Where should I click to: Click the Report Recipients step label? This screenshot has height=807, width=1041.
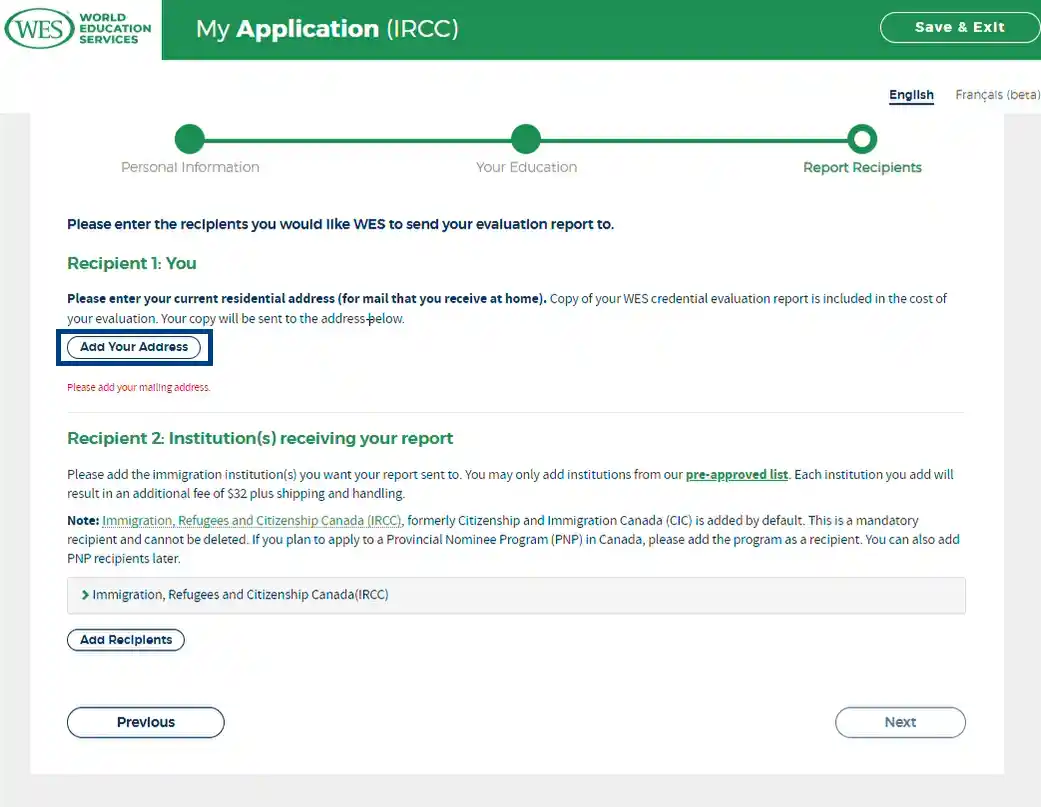click(x=862, y=167)
